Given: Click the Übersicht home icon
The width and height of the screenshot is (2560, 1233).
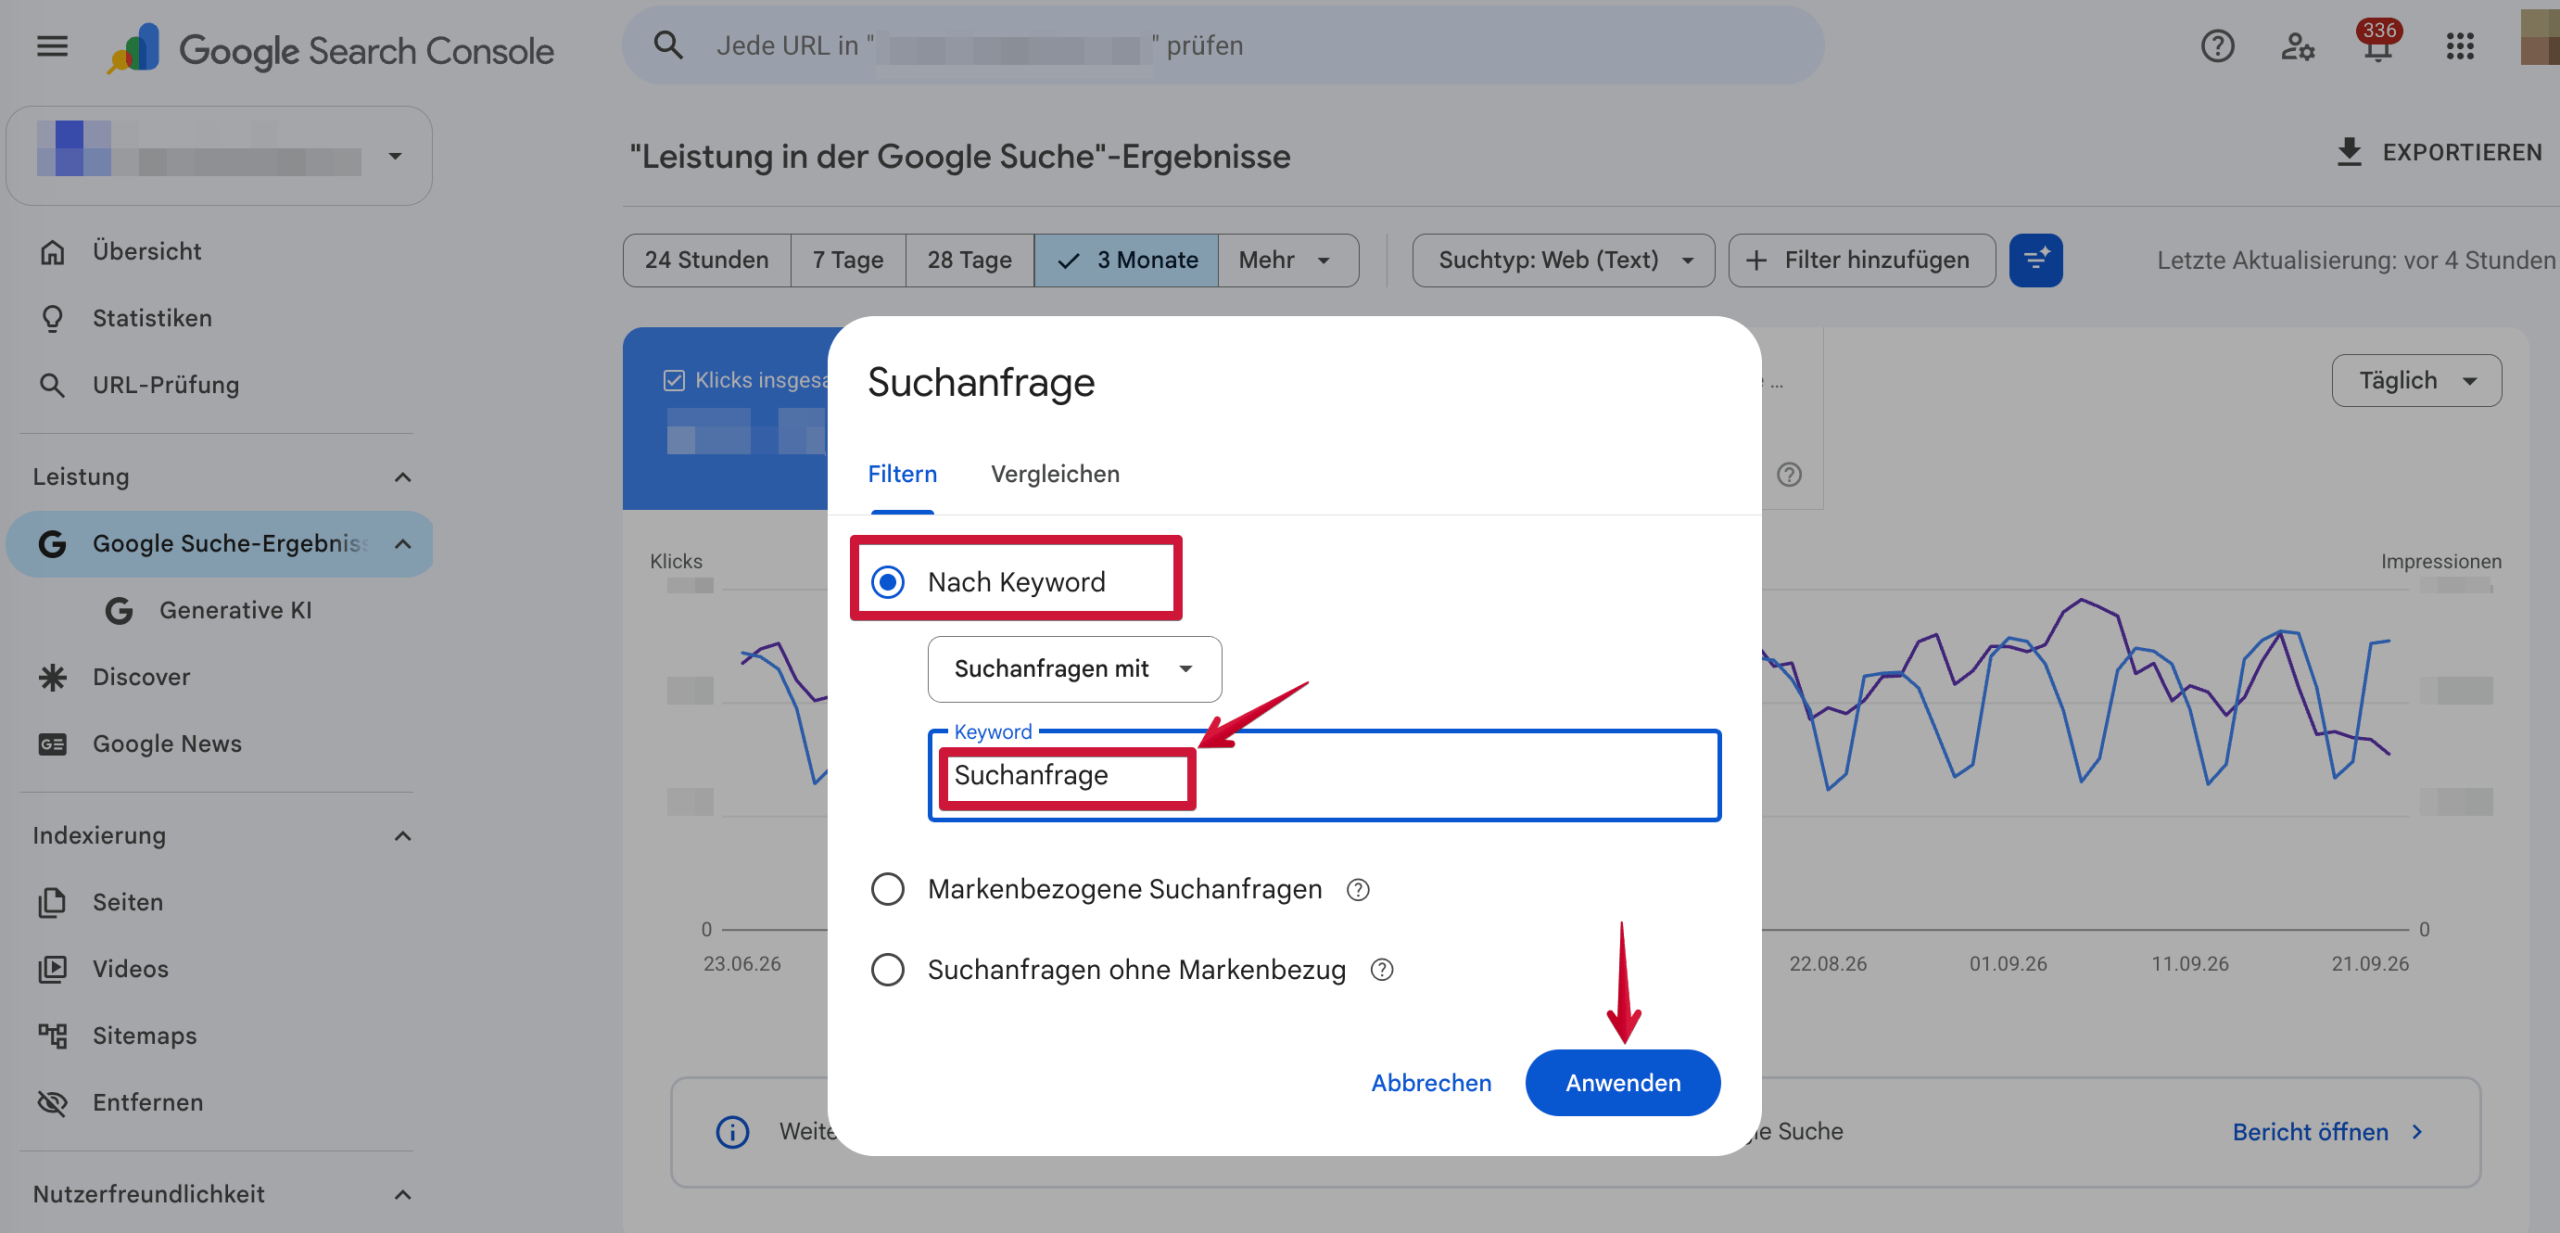Looking at the screenshot, I should (x=52, y=252).
